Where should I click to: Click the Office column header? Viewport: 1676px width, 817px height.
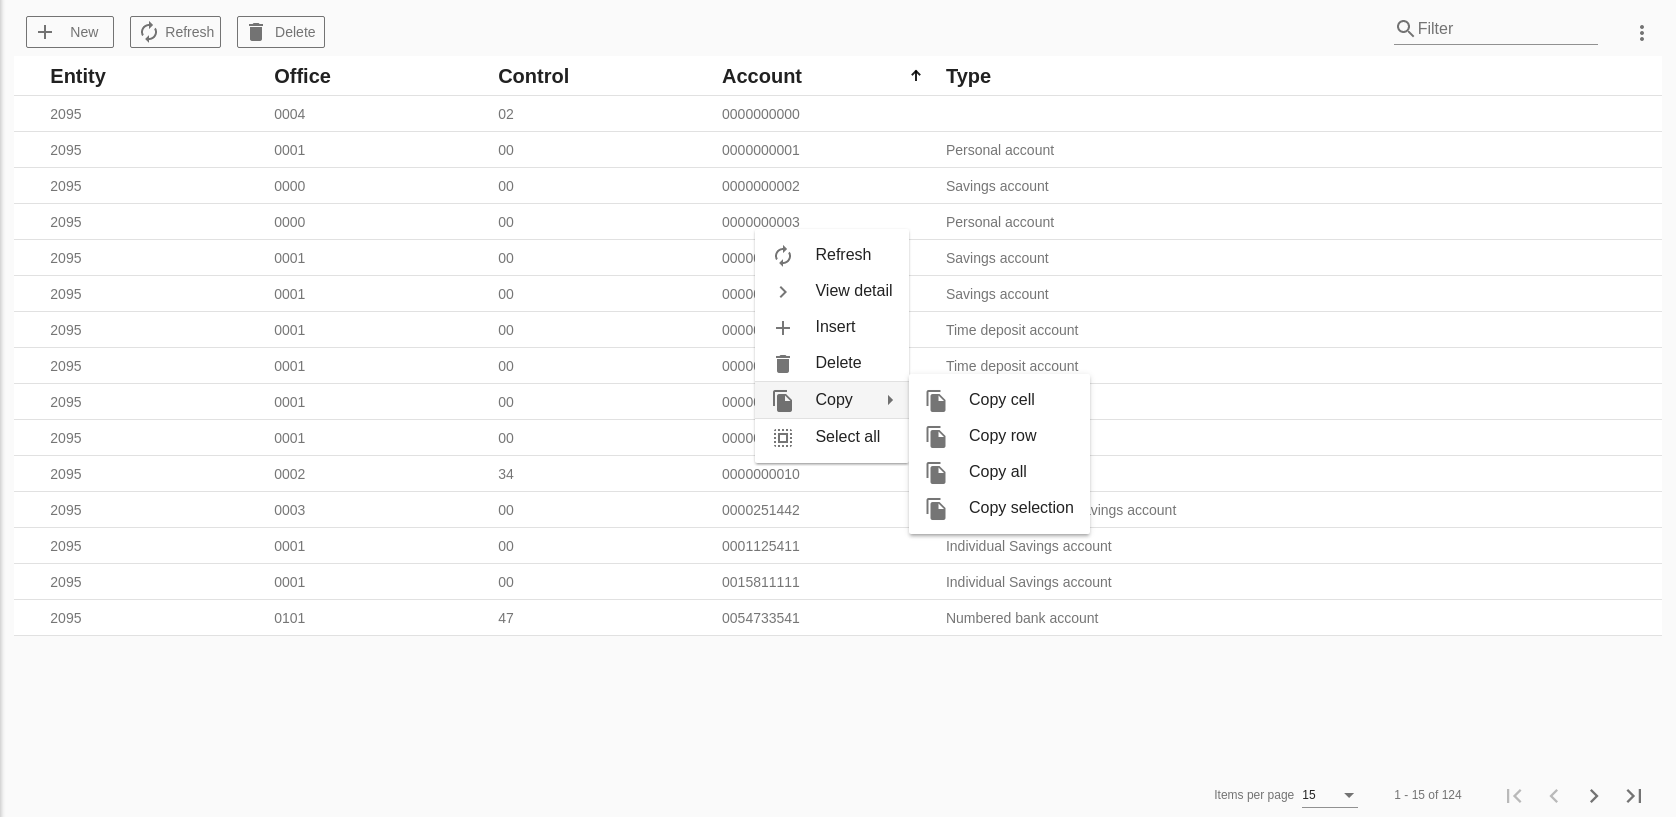[302, 76]
